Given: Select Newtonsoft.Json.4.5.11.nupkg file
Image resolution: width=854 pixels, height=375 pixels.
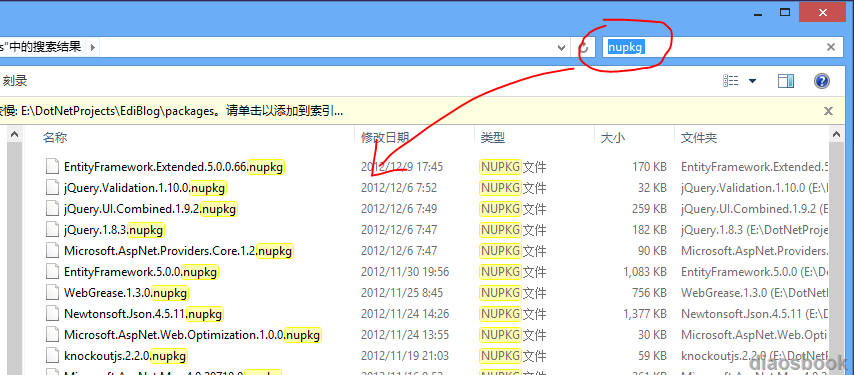Looking at the screenshot, I should point(143,314).
